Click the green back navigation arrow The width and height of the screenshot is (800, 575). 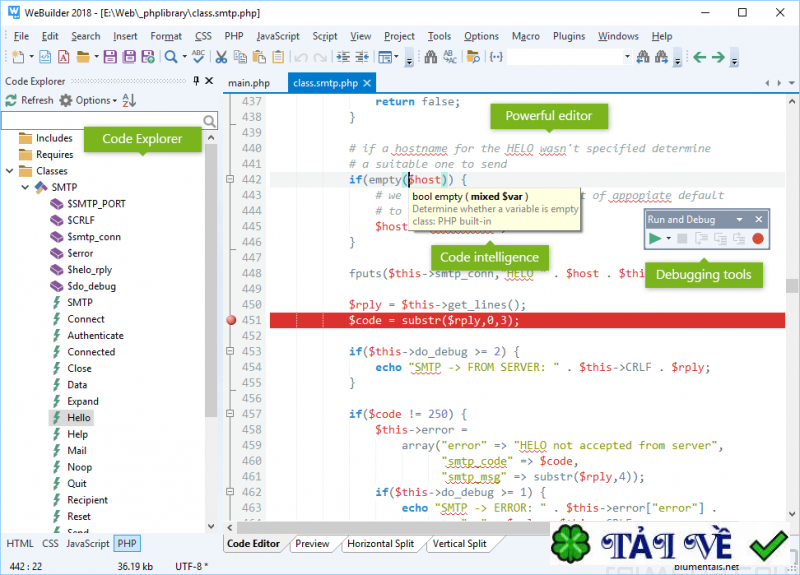point(700,57)
